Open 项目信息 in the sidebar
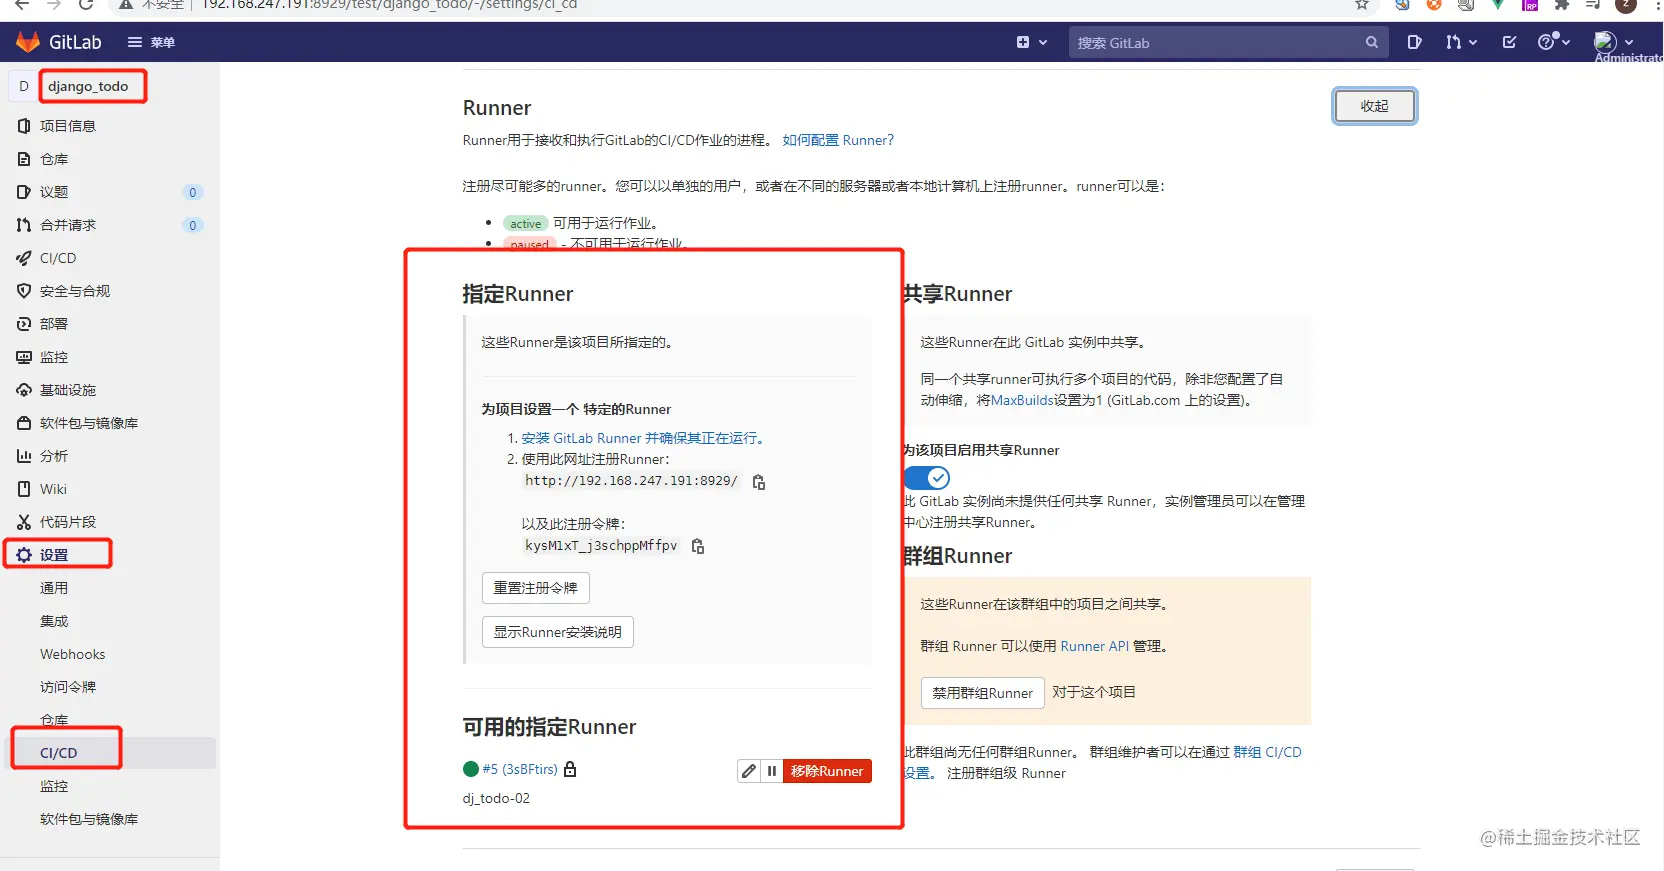Viewport: 1664px width, 871px height. click(68, 126)
